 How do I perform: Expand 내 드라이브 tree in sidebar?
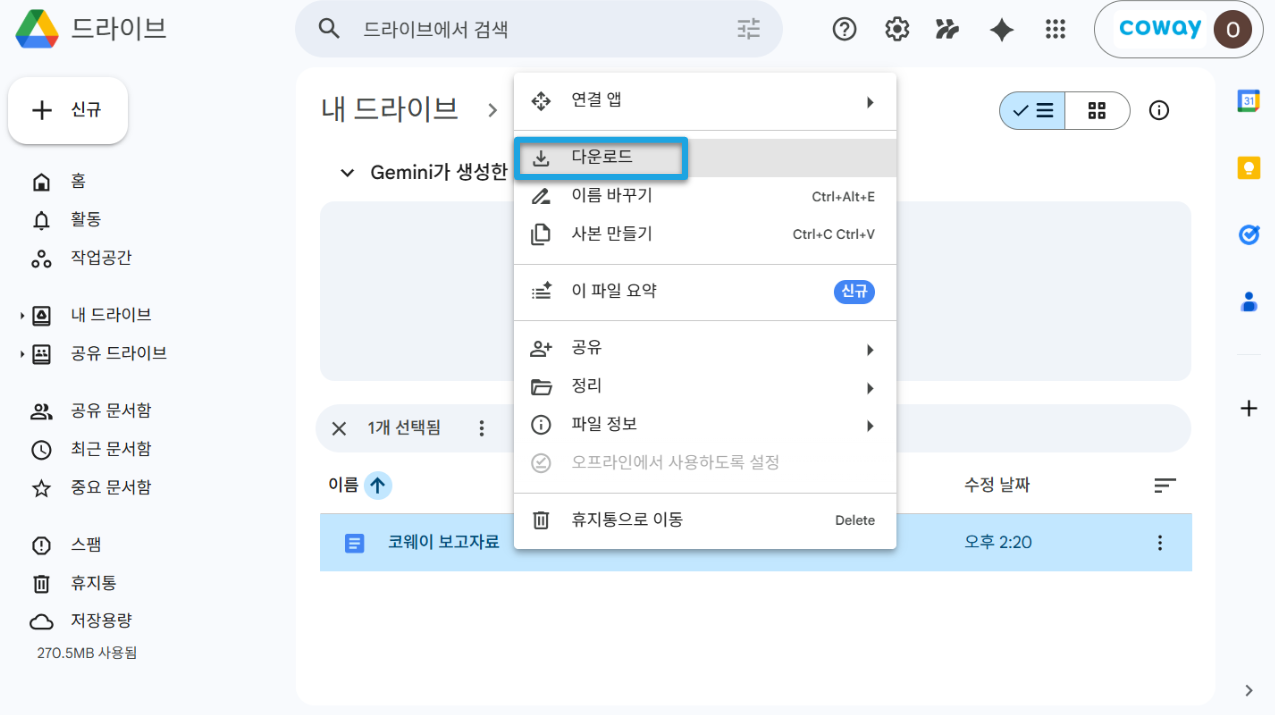pyautogui.click(x=21, y=316)
